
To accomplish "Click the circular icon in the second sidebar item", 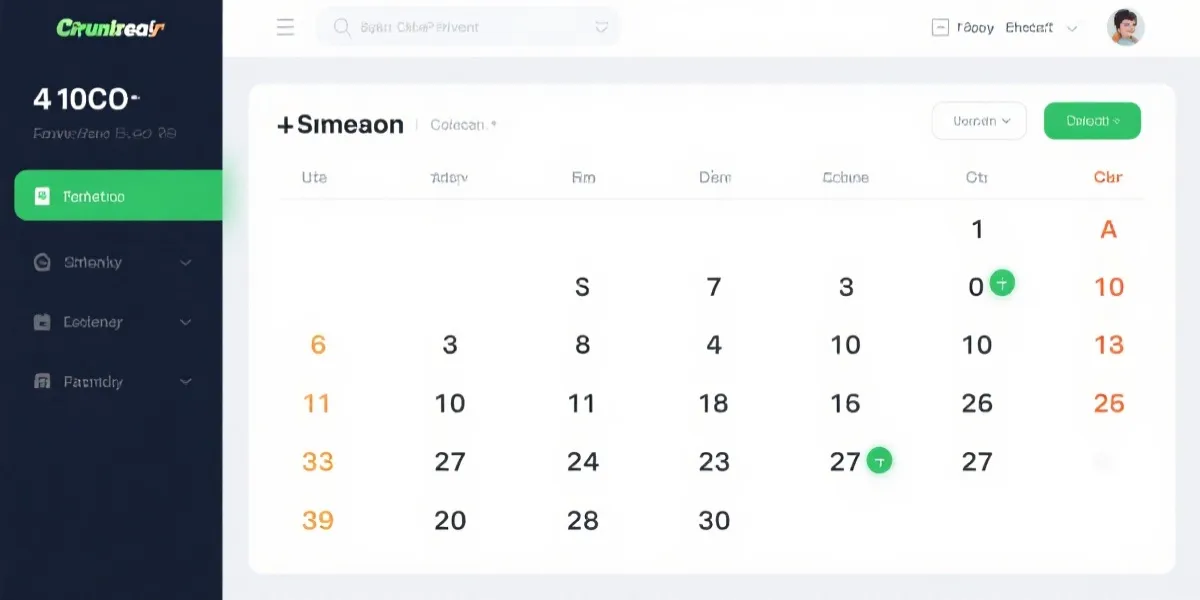I will [x=42, y=263].
